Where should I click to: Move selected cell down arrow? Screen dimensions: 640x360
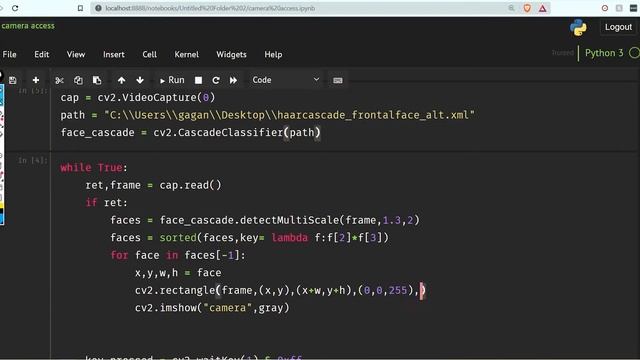[x=140, y=80]
